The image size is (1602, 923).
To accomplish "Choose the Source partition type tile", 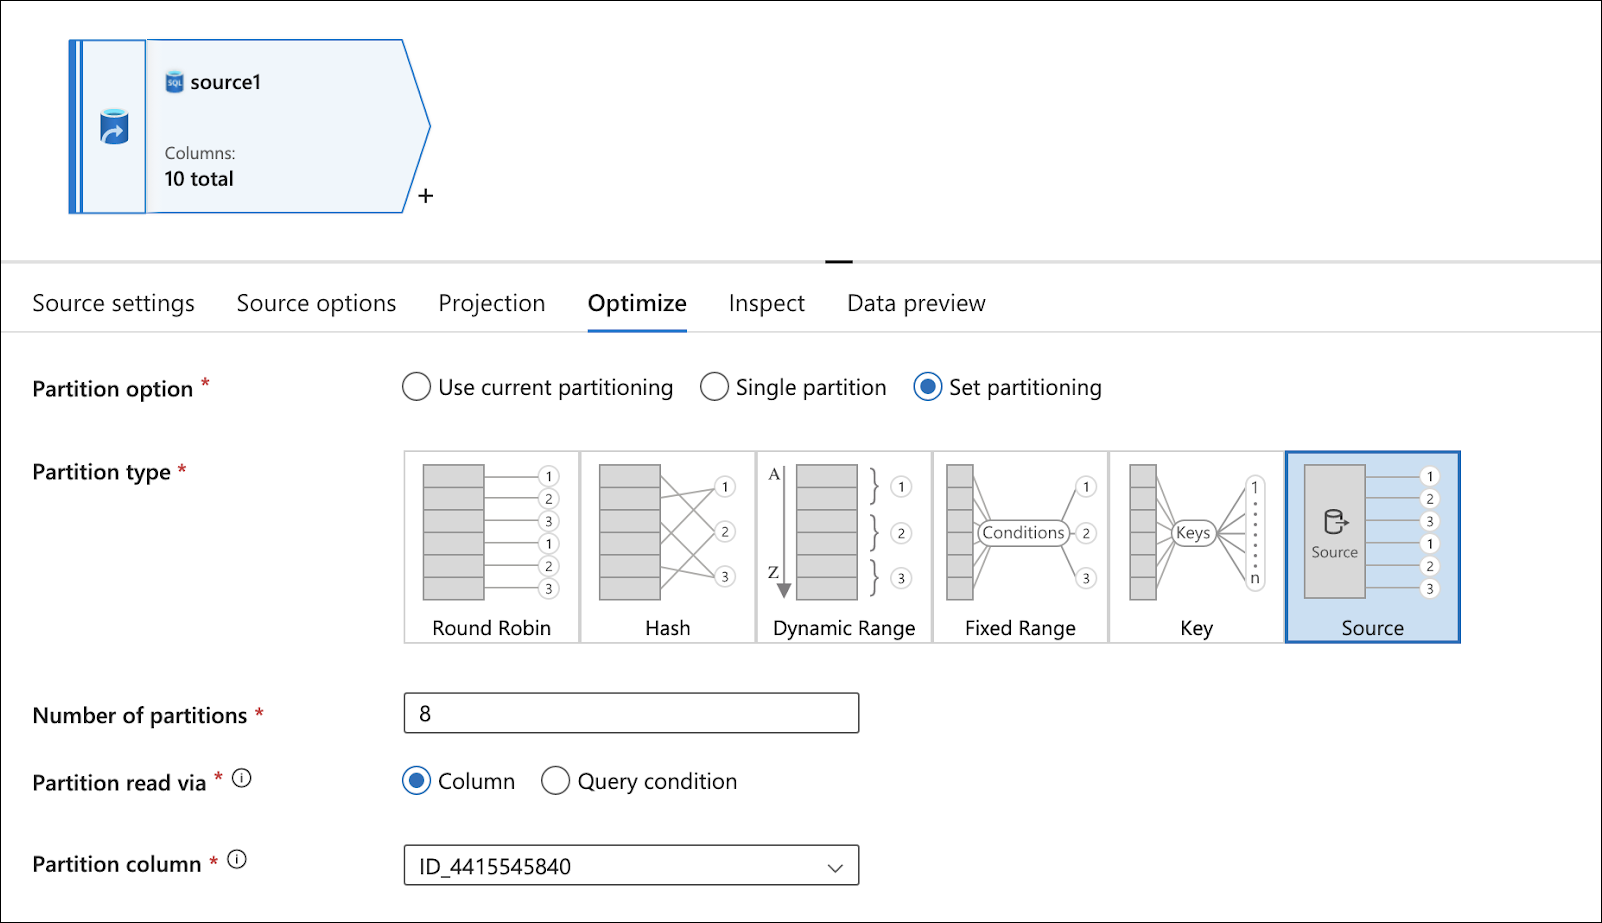I will point(1372,547).
